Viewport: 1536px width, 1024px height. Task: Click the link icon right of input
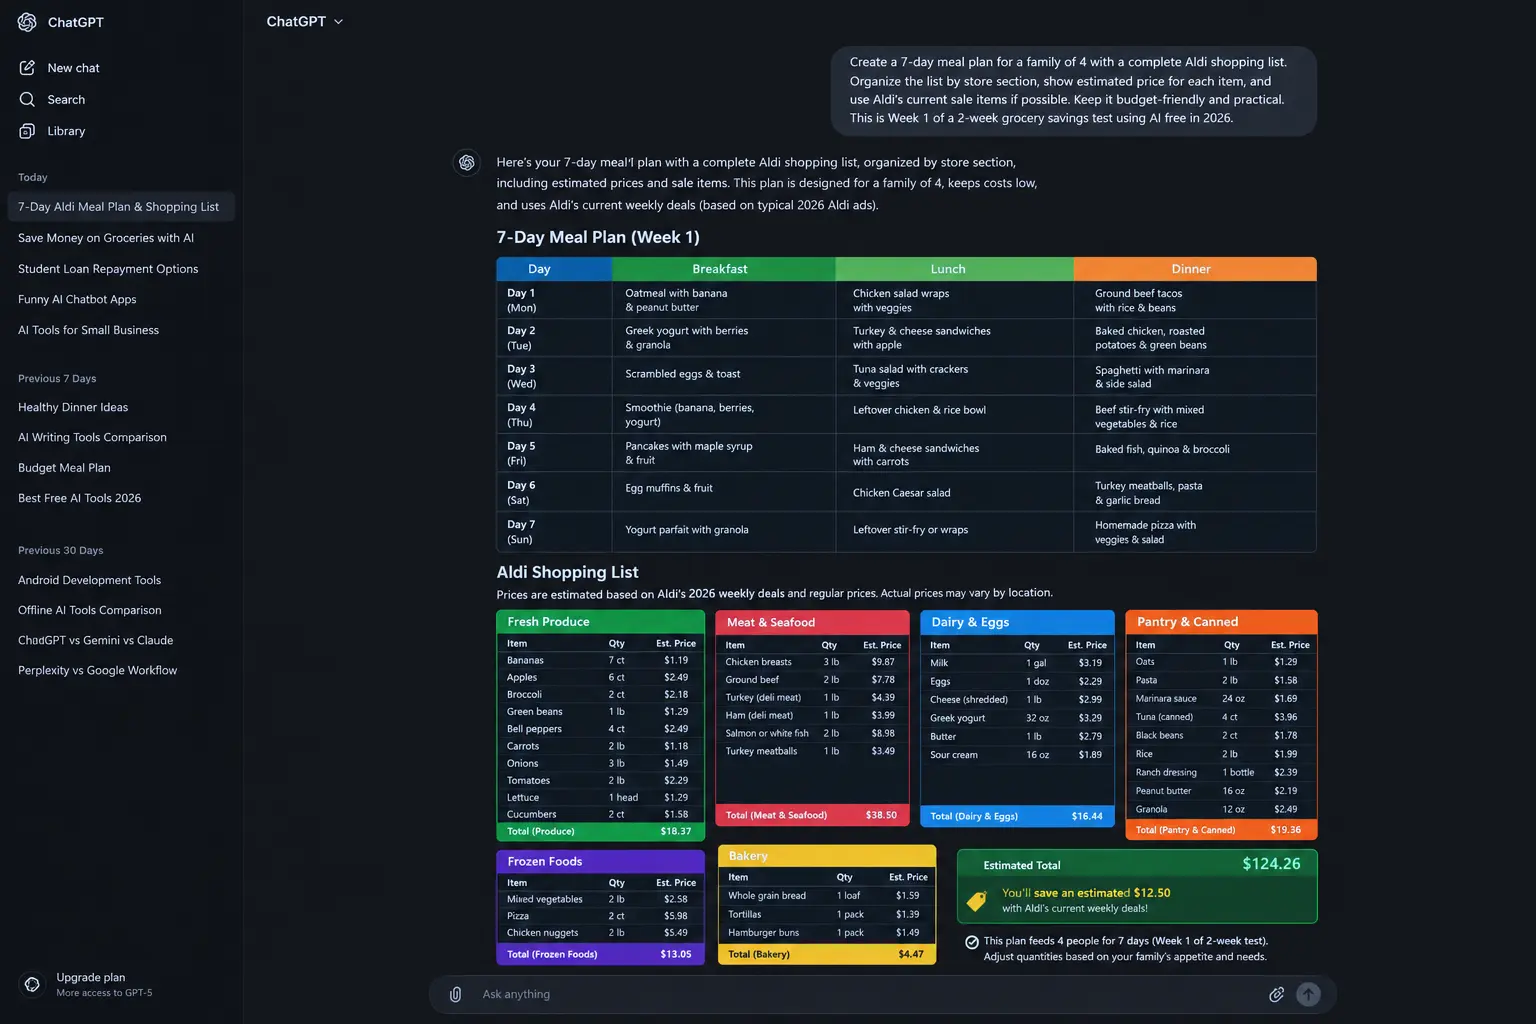point(1276,994)
